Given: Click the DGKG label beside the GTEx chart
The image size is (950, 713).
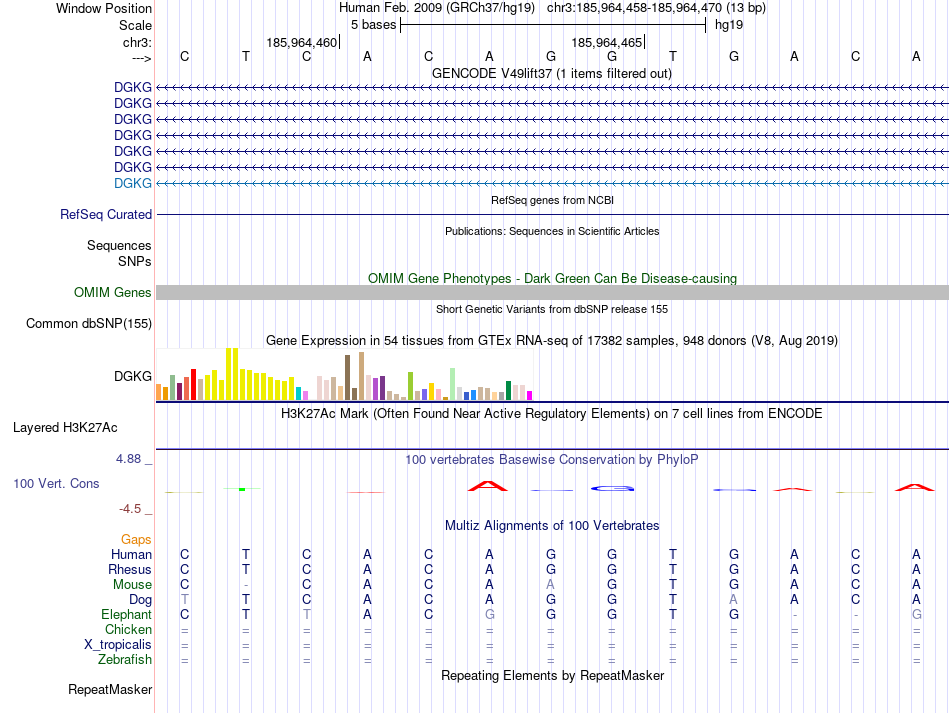Looking at the screenshot, I should coord(133,376).
